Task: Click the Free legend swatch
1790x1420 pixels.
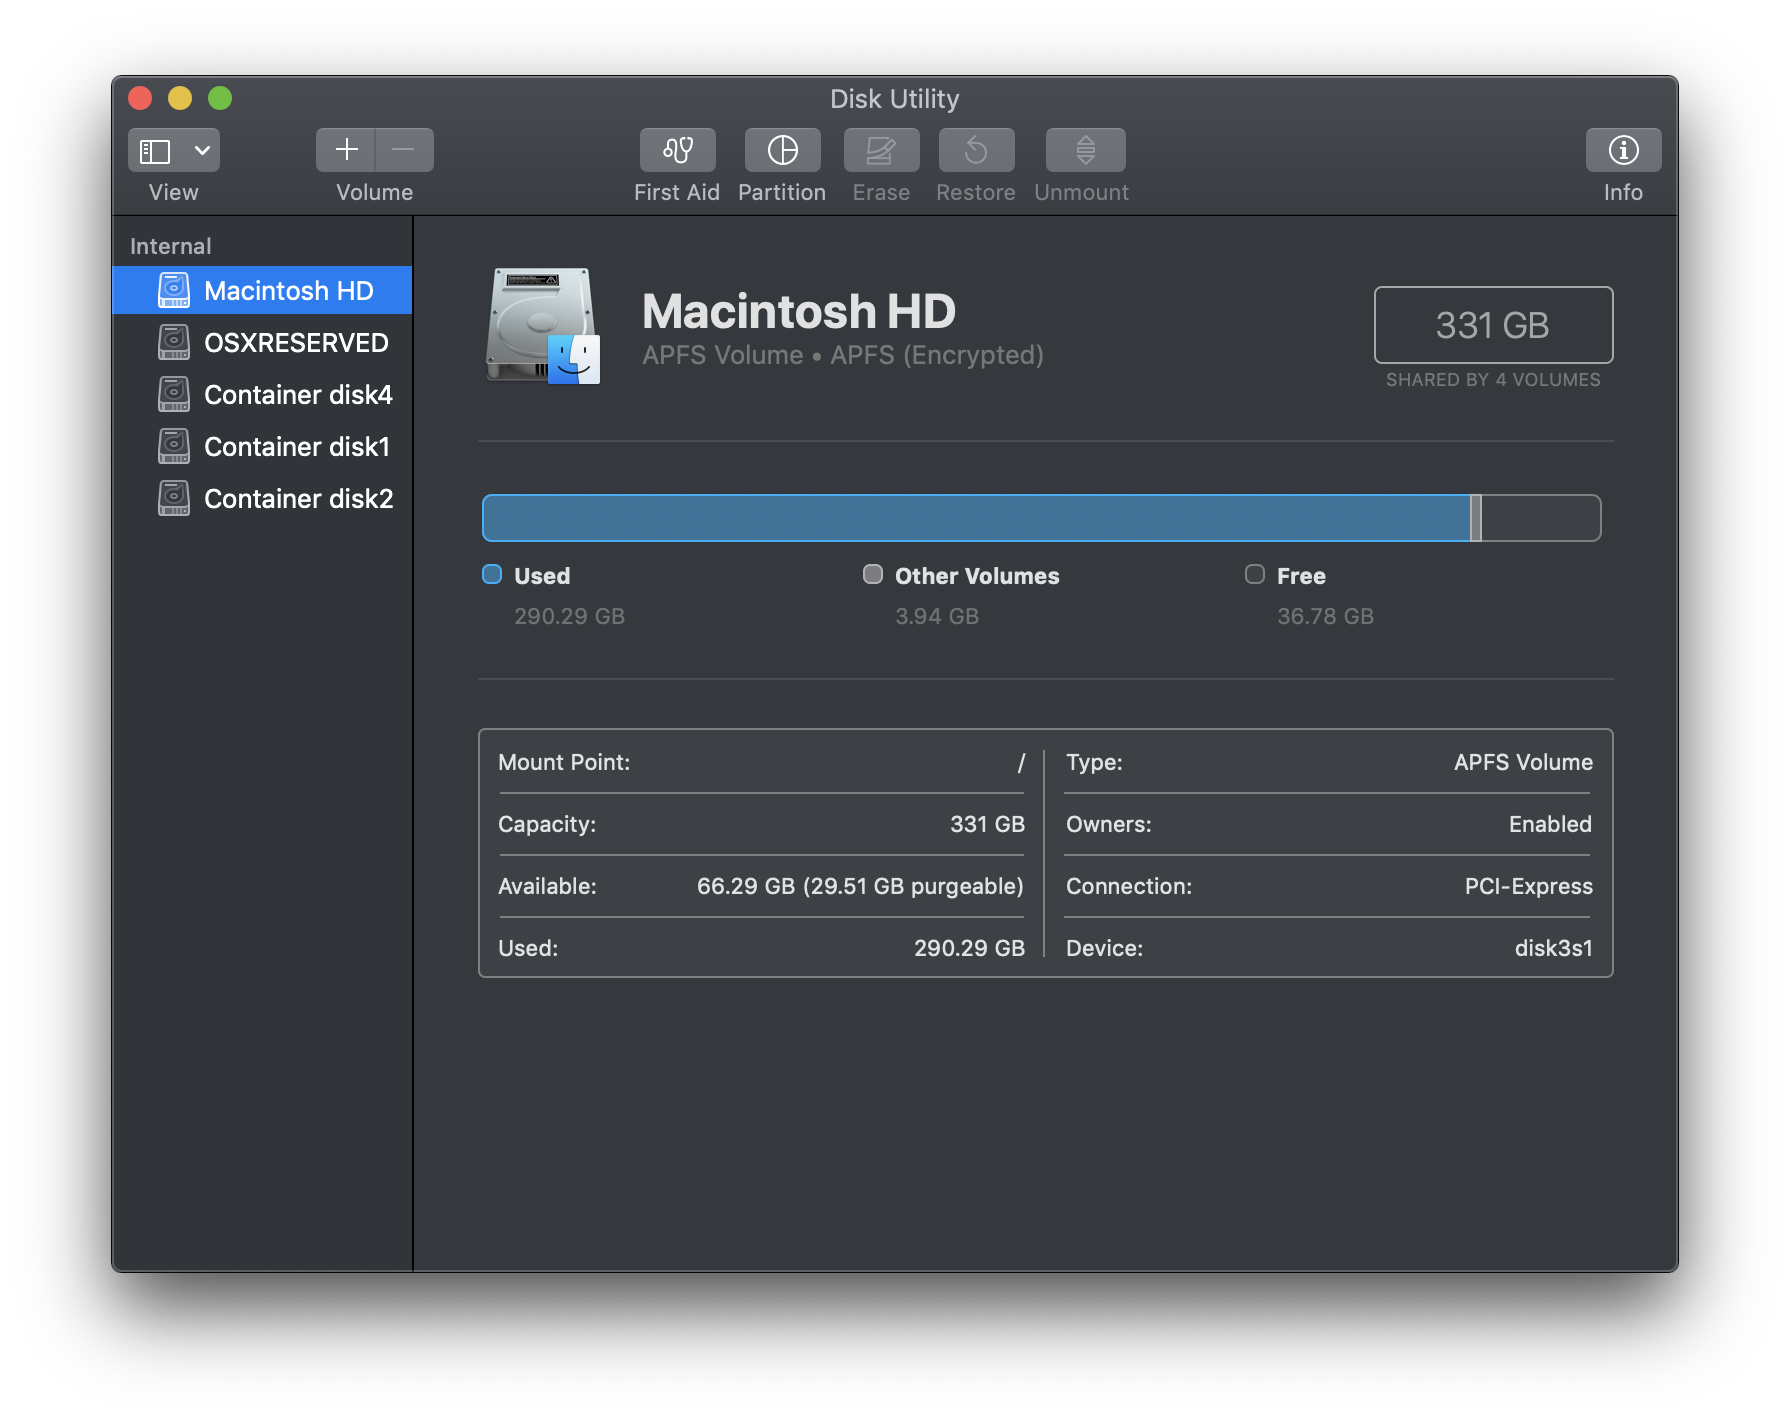Action: click(1255, 574)
